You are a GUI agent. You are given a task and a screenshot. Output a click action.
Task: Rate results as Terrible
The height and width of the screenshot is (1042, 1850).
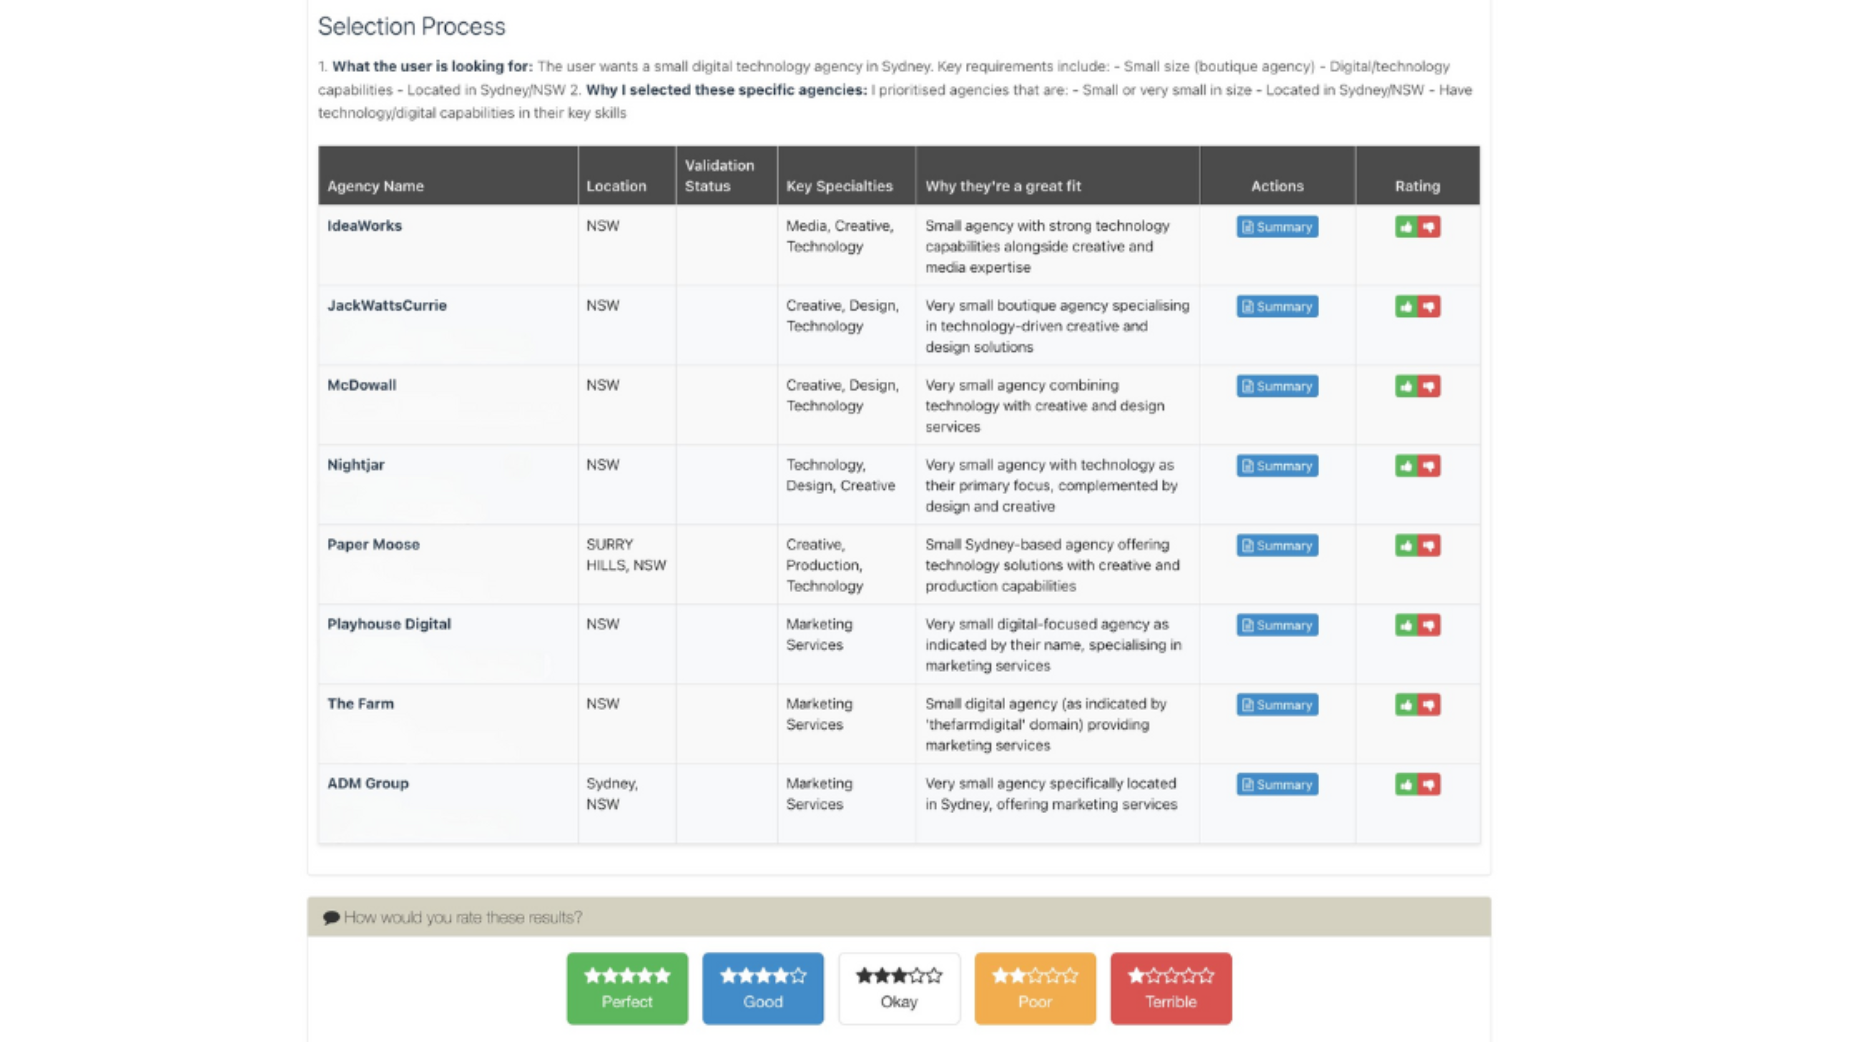[1170, 988]
